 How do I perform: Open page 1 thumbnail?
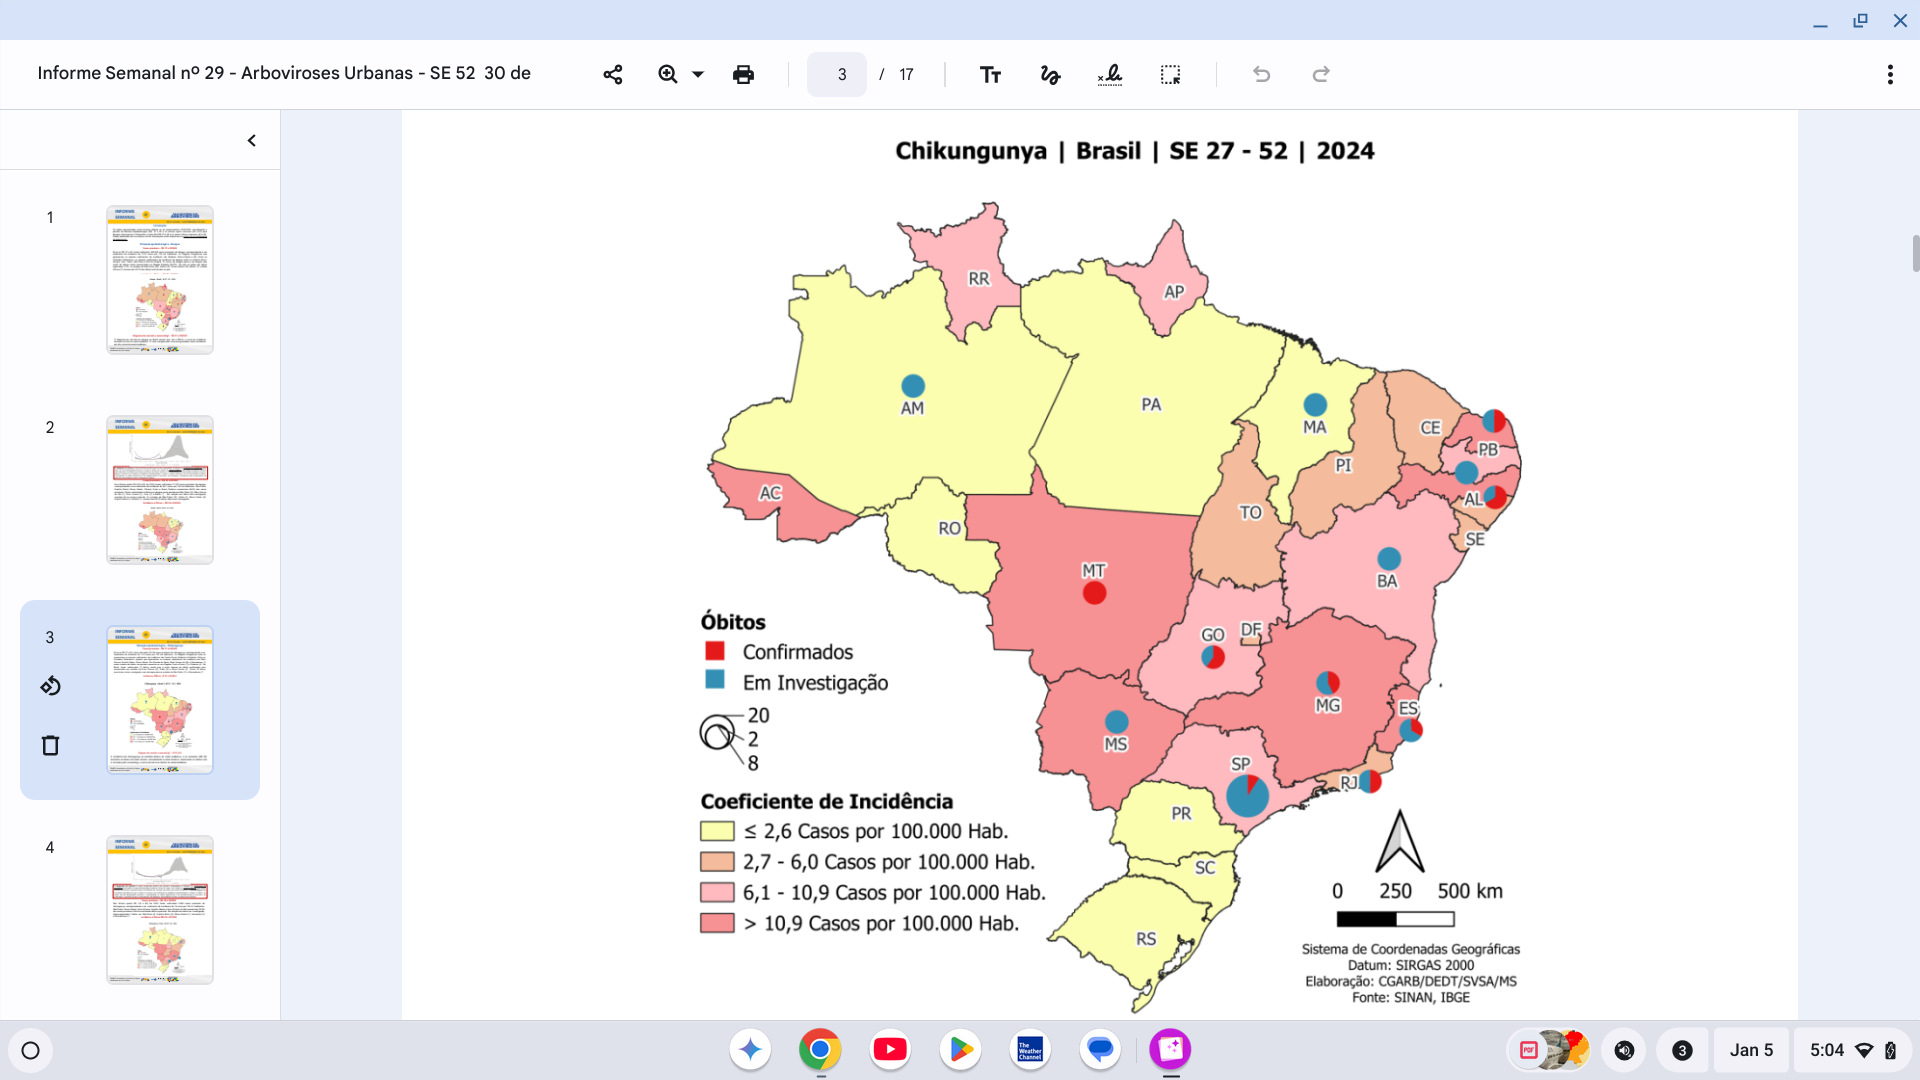click(x=160, y=280)
